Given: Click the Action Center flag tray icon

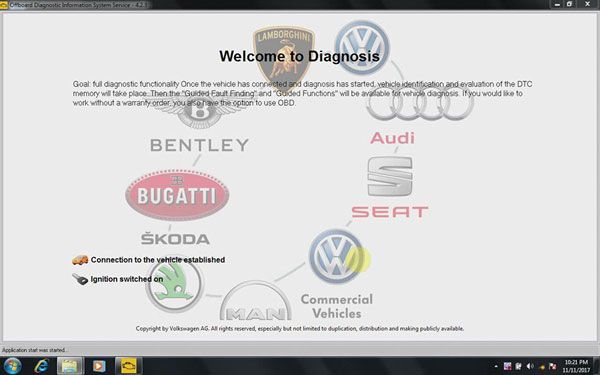Looking at the screenshot, I should tap(553, 367).
